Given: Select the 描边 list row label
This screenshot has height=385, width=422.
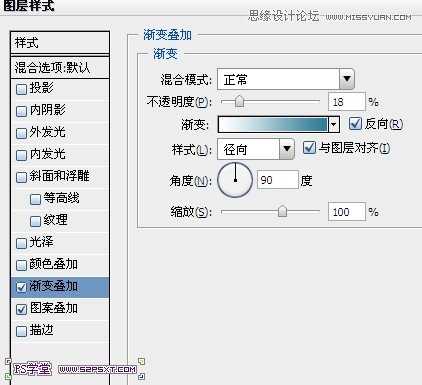Looking at the screenshot, I should point(42,330).
